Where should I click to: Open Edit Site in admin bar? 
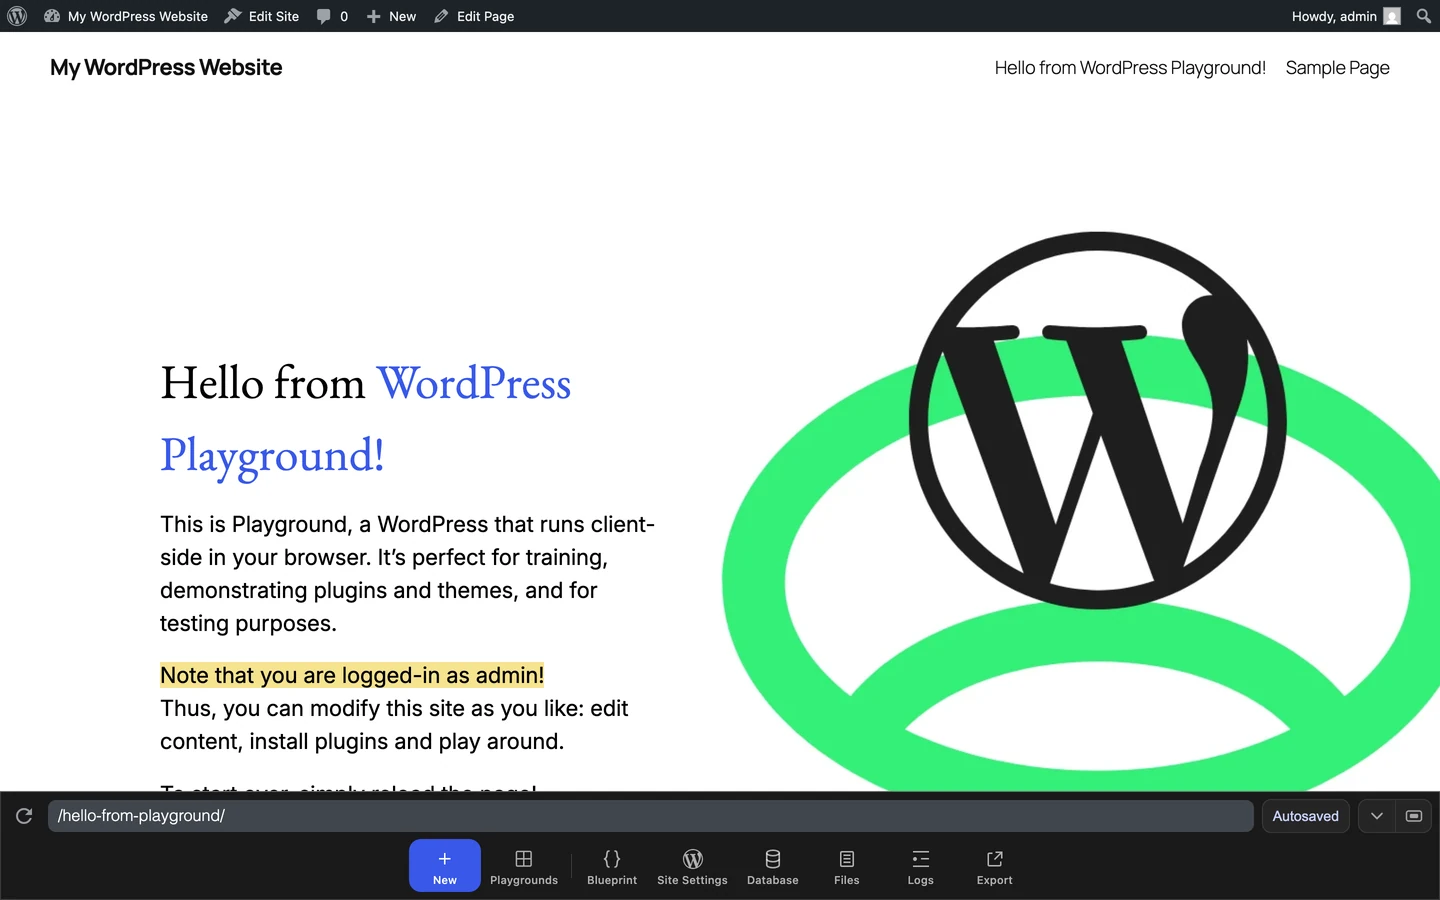tap(262, 16)
